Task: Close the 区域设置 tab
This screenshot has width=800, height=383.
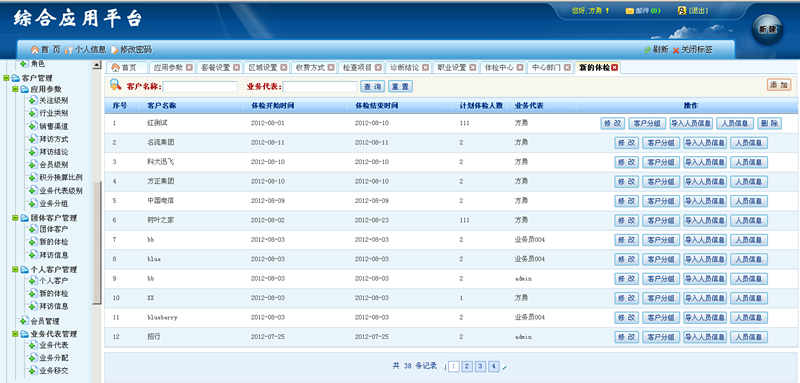Action: [x=284, y=67]
